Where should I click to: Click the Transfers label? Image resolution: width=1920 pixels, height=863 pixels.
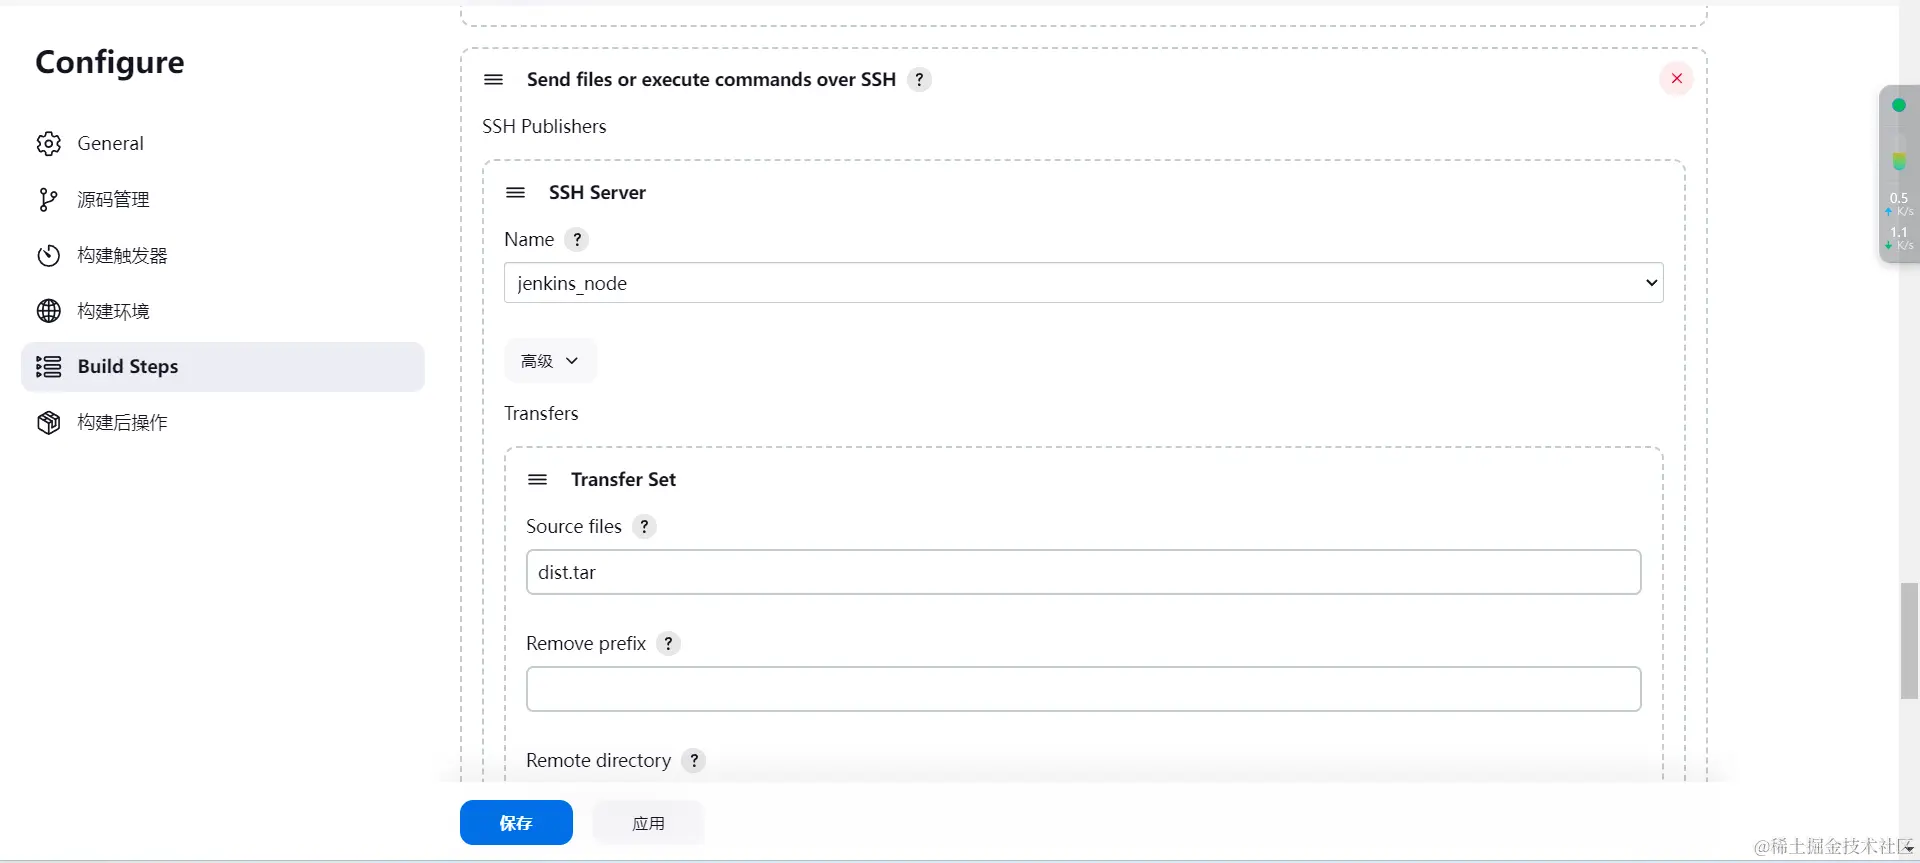541,414
